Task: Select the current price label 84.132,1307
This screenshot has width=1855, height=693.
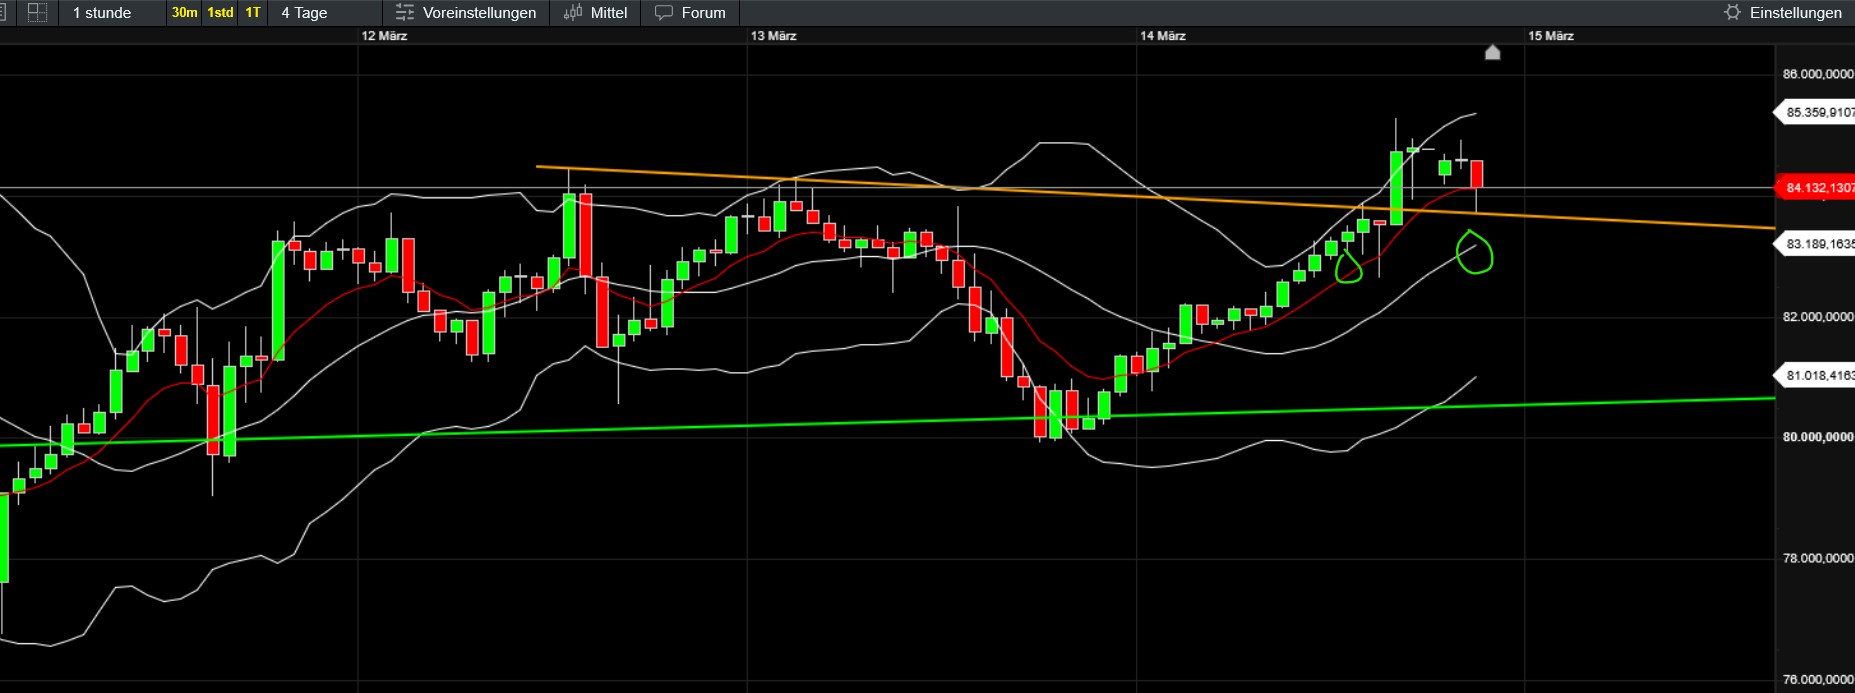Action: [1814, 188]
